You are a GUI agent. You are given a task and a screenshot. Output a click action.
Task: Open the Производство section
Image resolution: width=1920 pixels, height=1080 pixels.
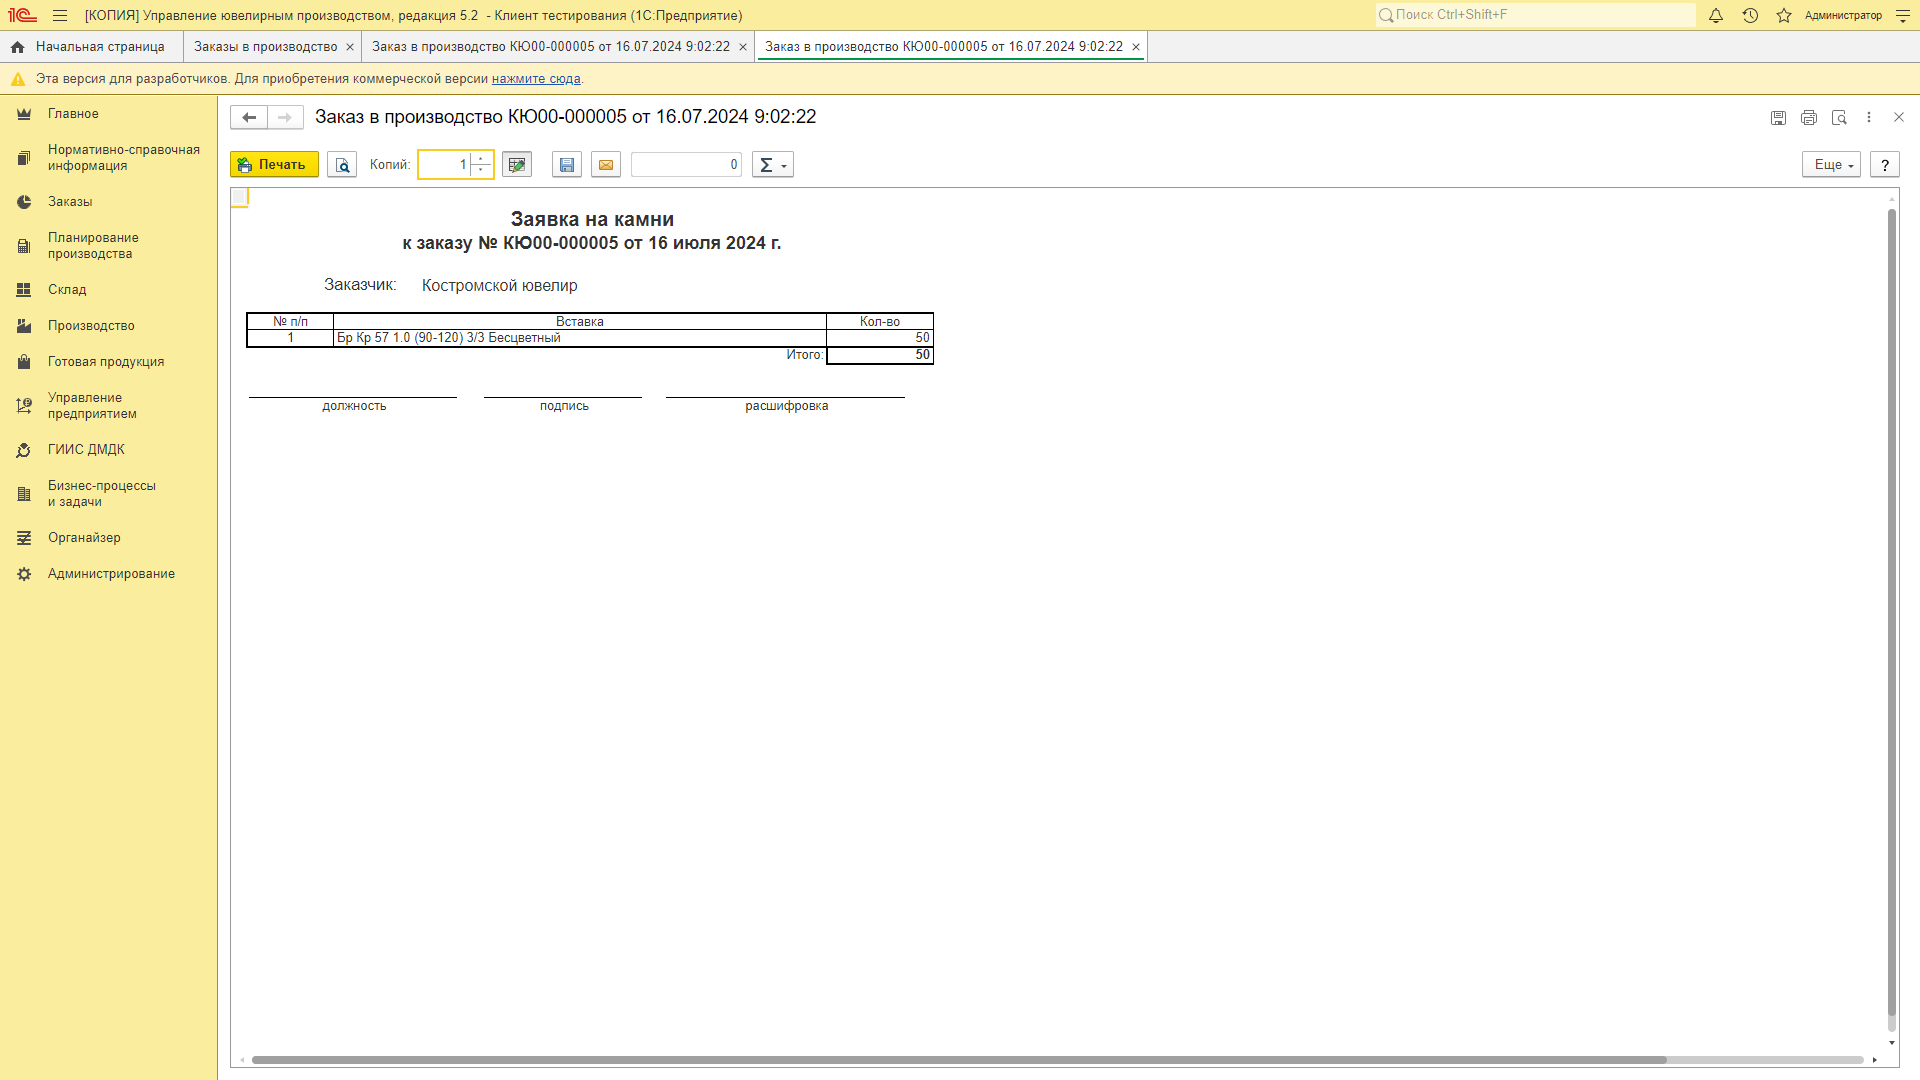pos(108,326)
